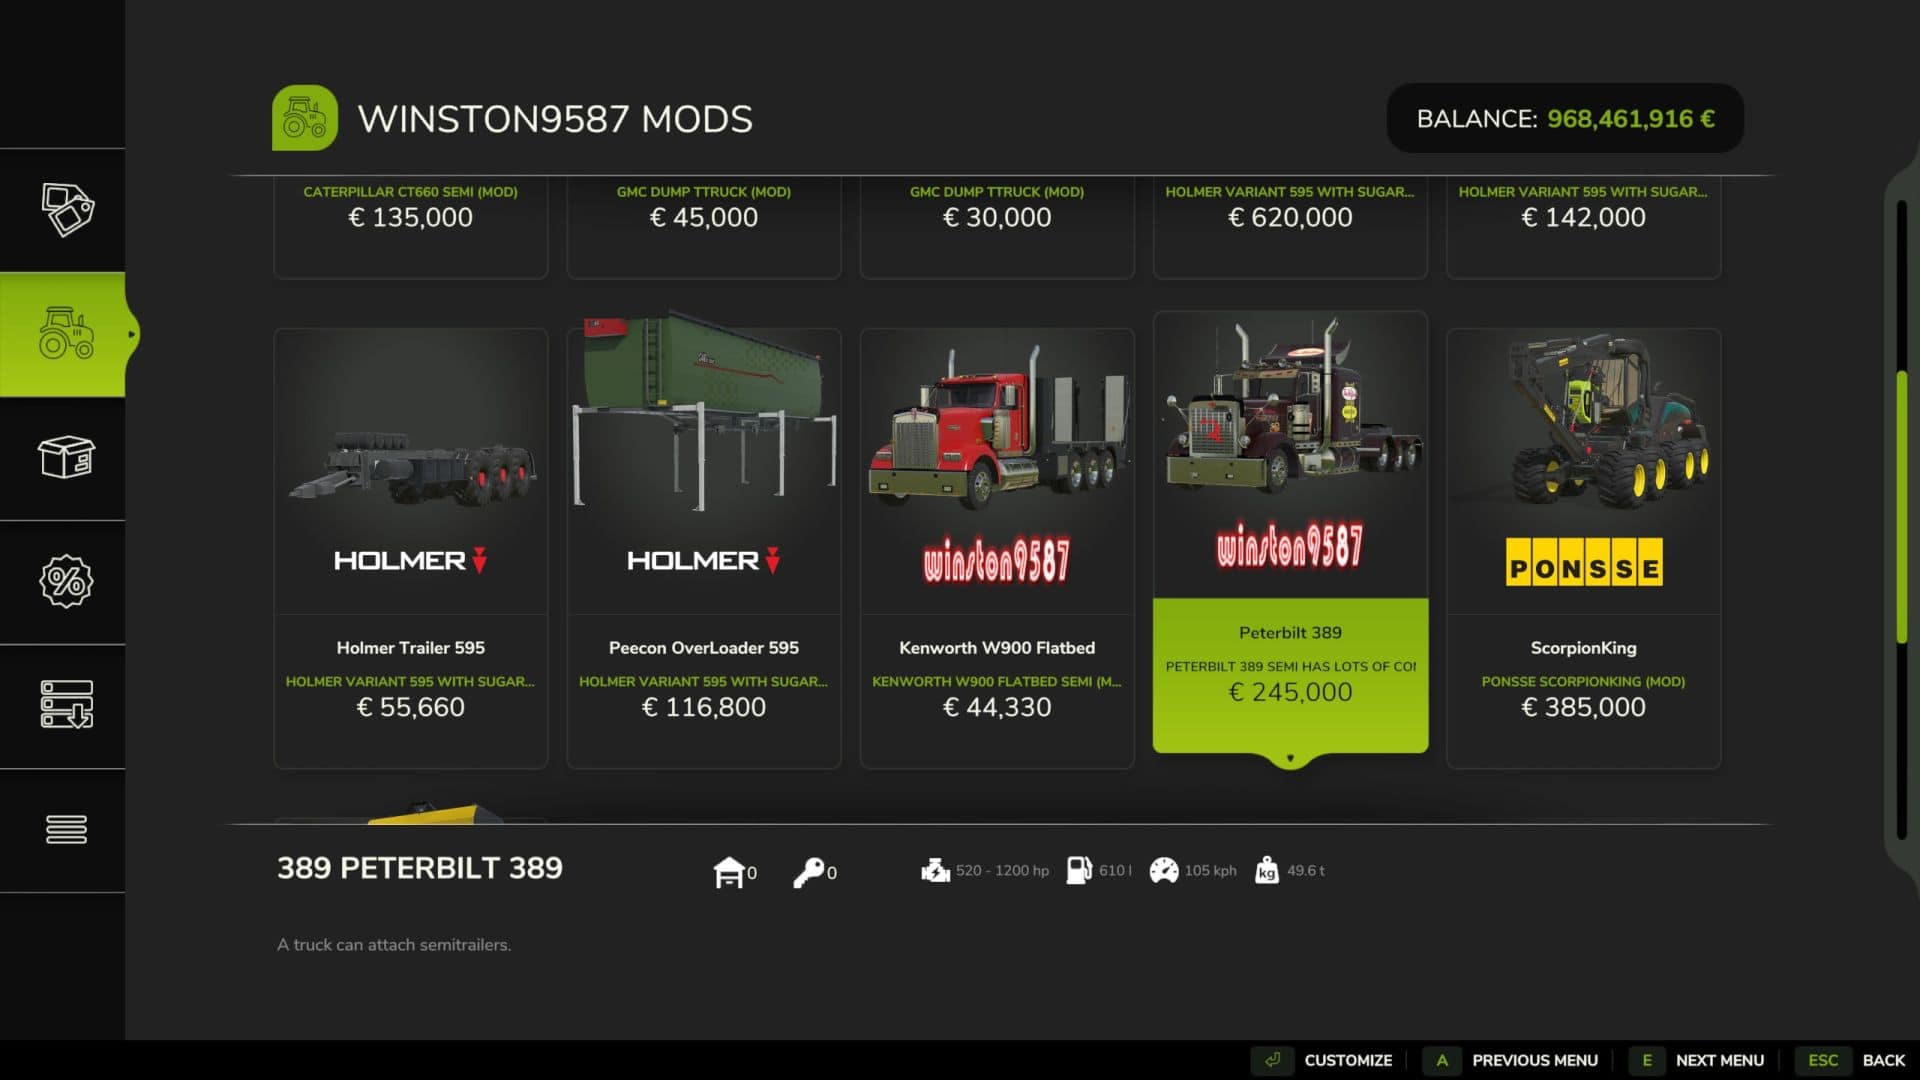The image size is (1920, 1080).
Task: Open the price tags shop category icon
Action: [x=67, y=210]
